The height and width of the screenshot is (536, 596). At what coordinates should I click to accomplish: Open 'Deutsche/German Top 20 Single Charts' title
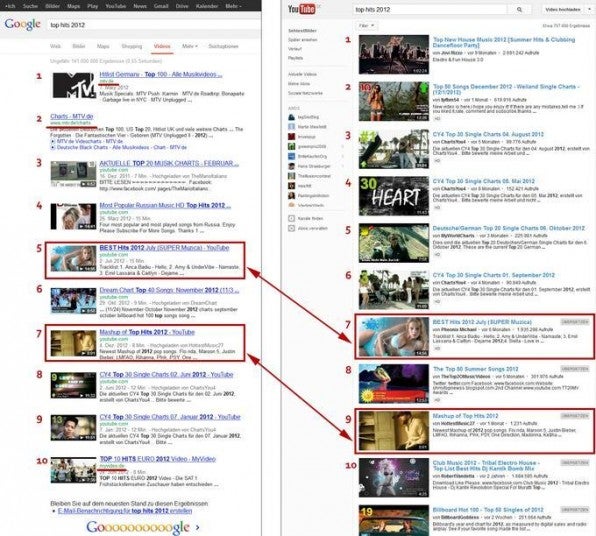click(509, 228)
